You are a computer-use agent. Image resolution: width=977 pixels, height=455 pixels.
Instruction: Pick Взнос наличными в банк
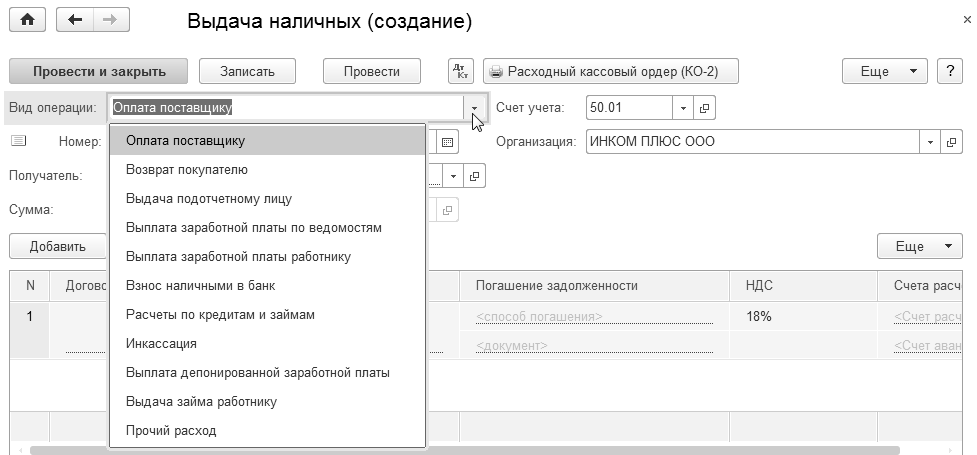200,286
